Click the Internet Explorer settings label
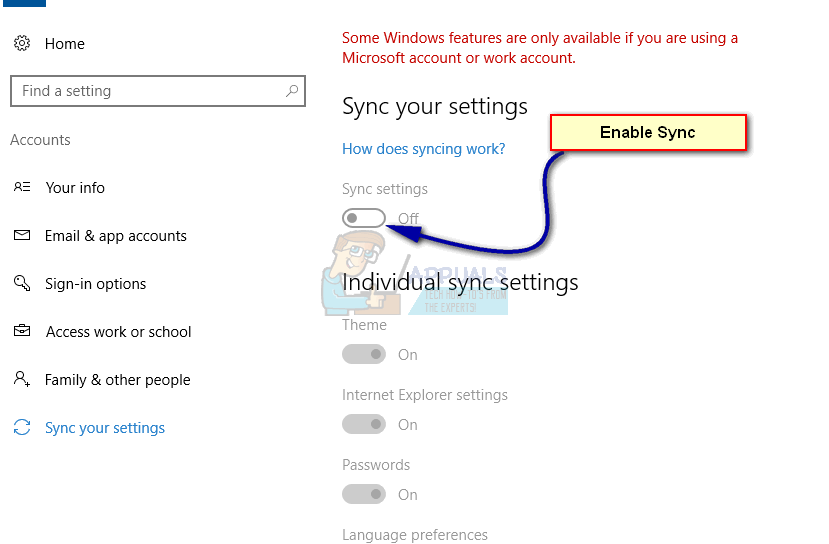This screenshot has width=829, height=544. click(x=425, y=395)
